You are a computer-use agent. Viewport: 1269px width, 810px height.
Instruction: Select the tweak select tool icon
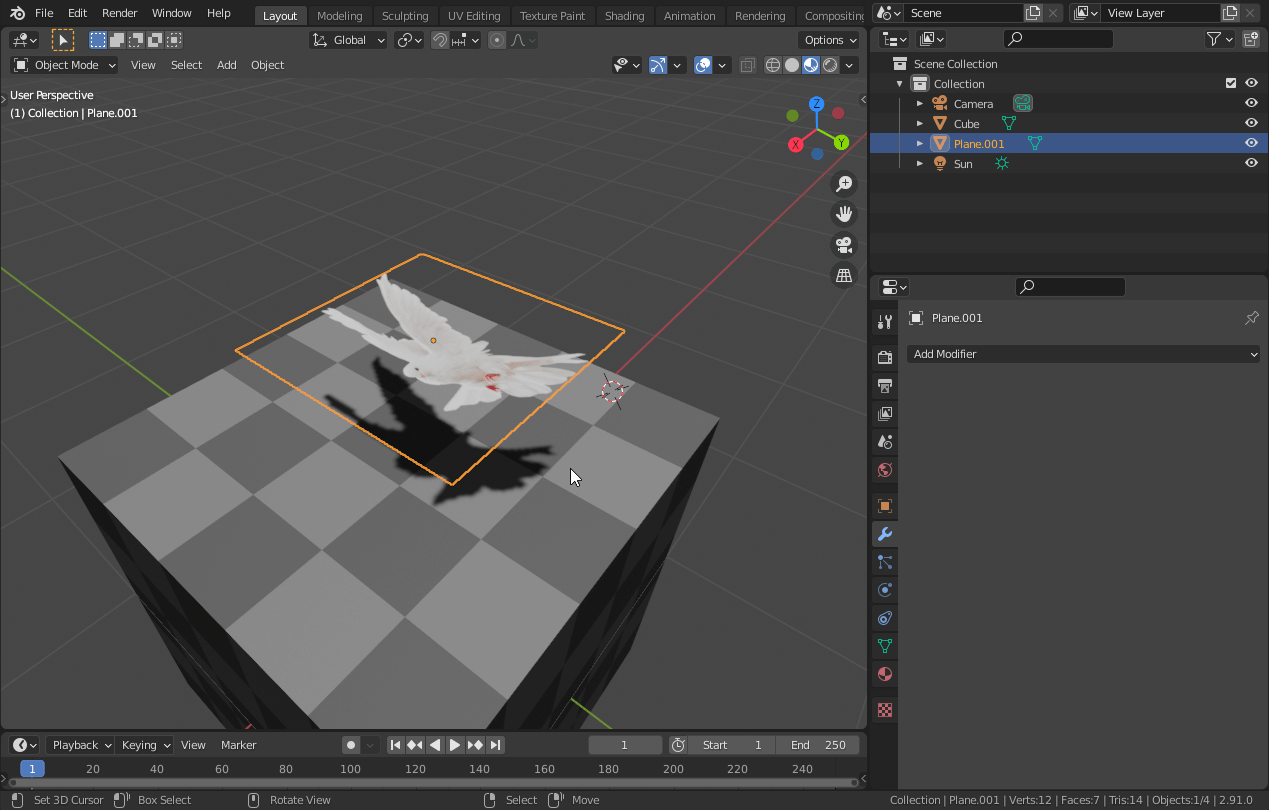(62, 40)
